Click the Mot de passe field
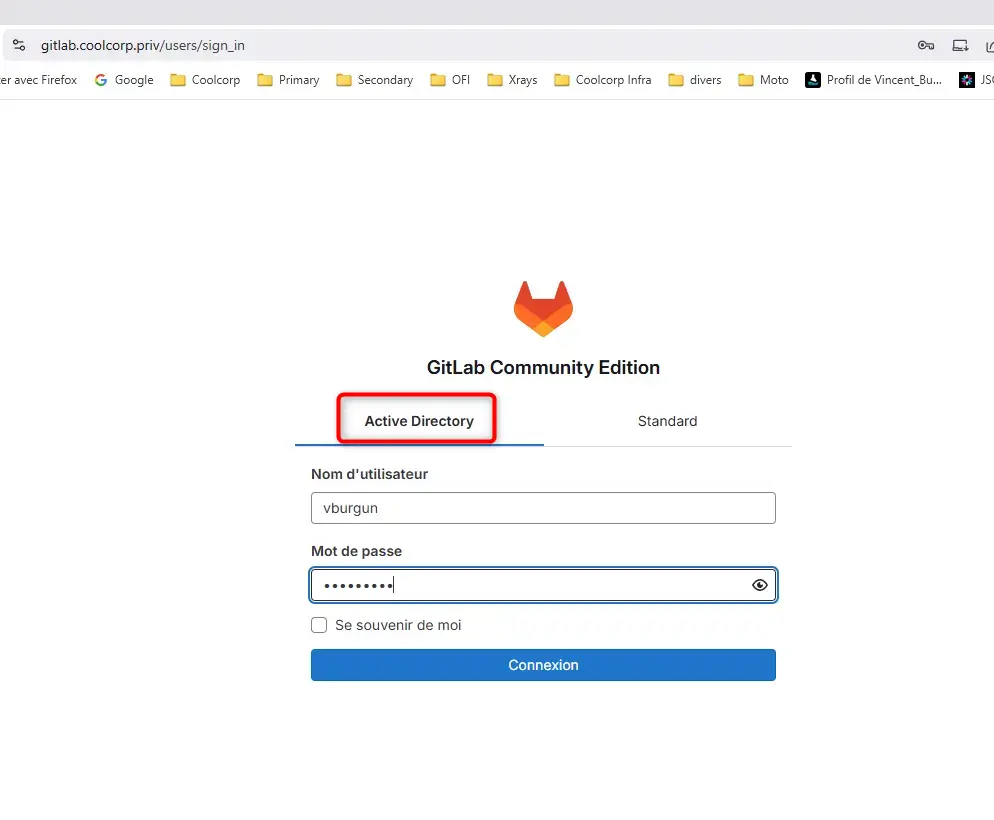The width and height of the screenshot is (994, 820). point(543,585)
